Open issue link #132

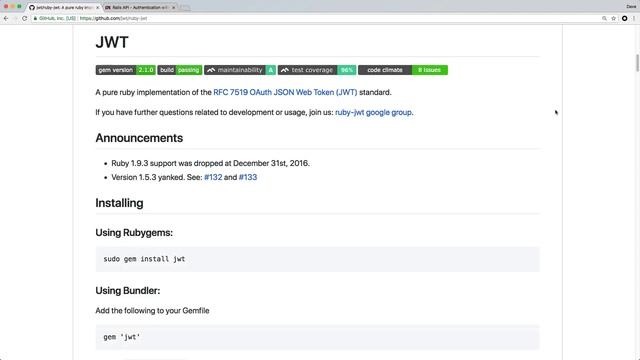213,177
